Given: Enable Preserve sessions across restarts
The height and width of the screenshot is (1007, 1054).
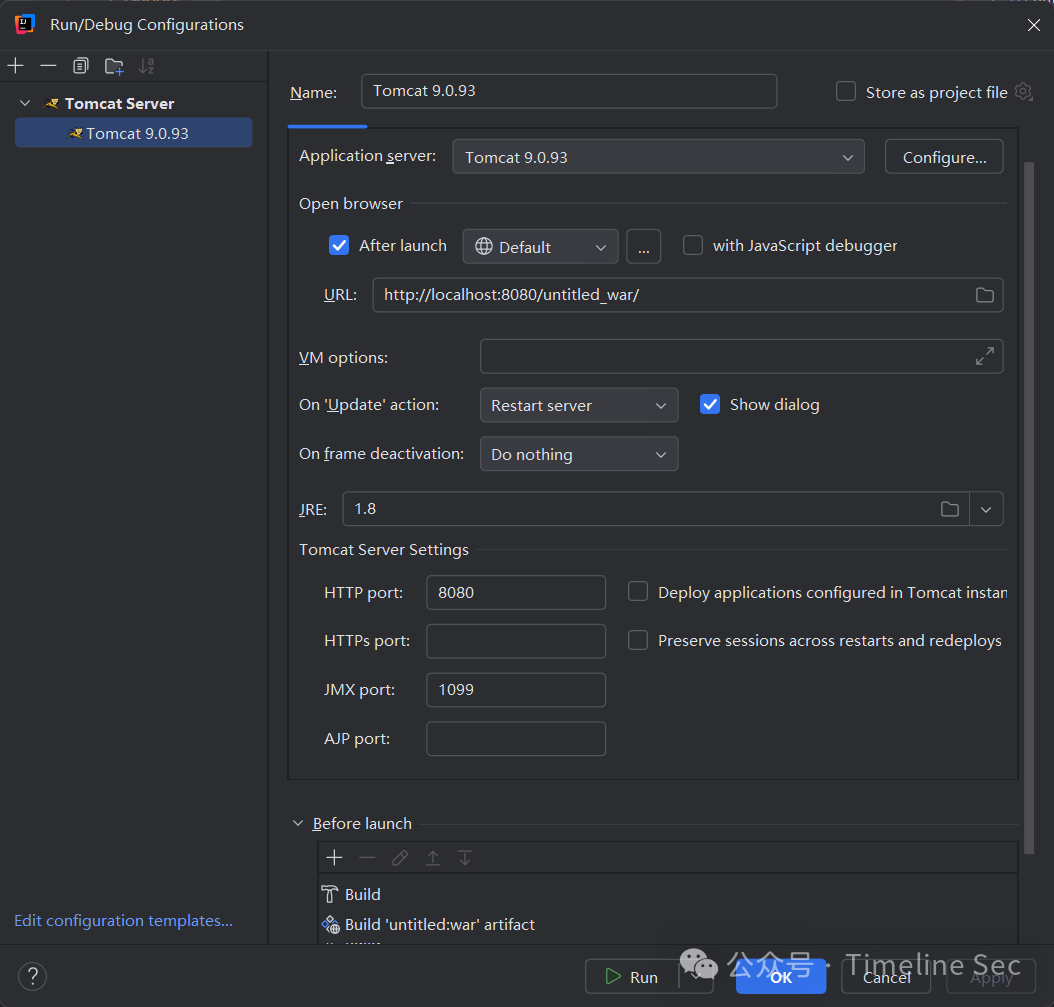Looking at the screenshot, I should point(638,640).
